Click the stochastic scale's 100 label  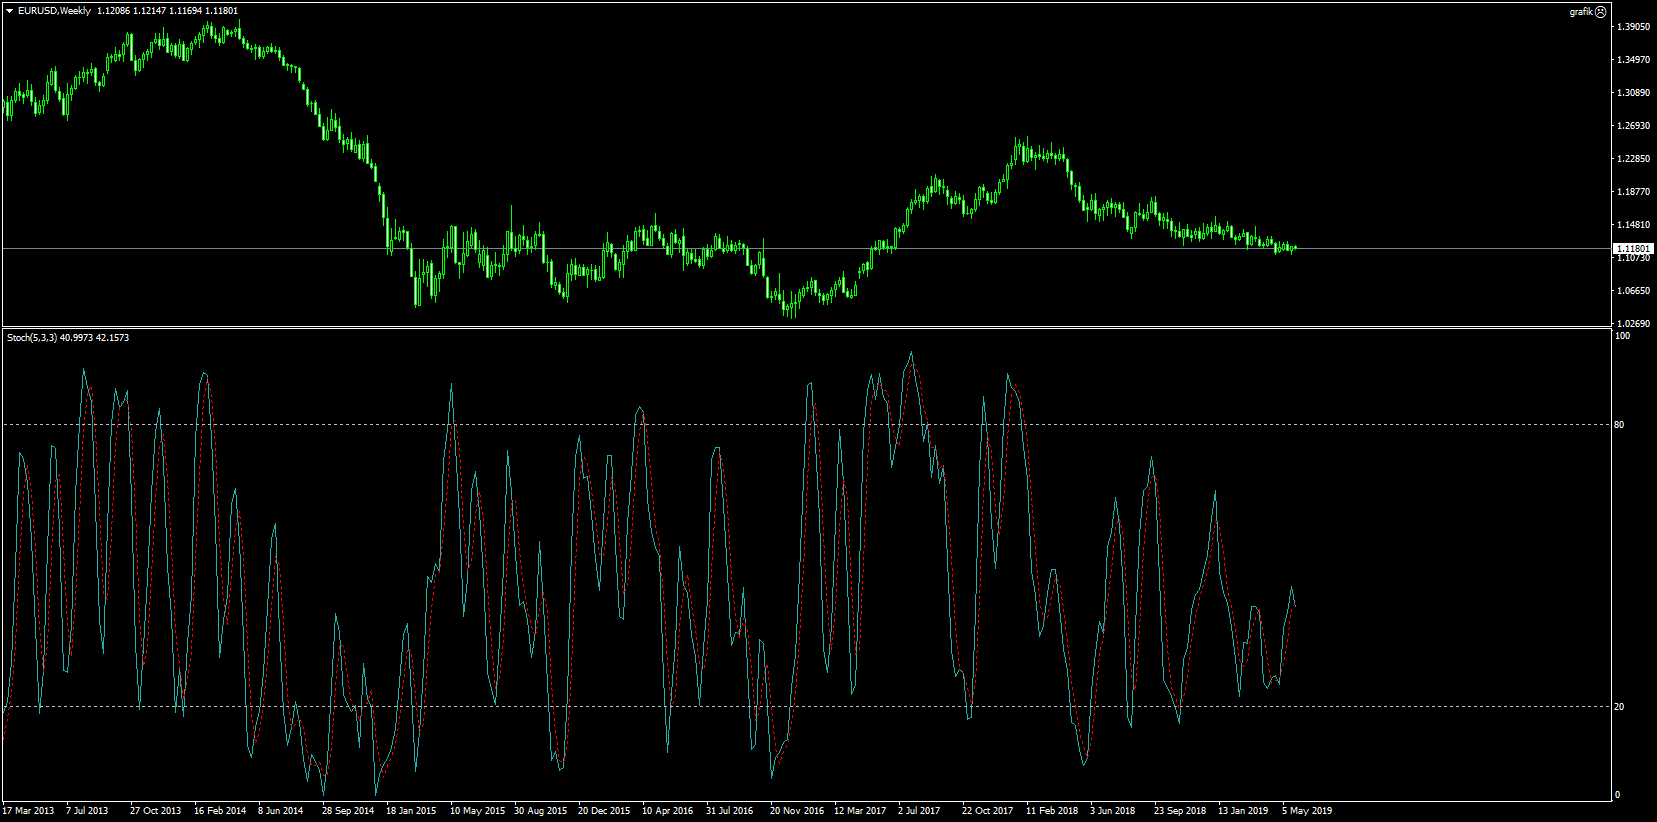tap(1622, 336)
